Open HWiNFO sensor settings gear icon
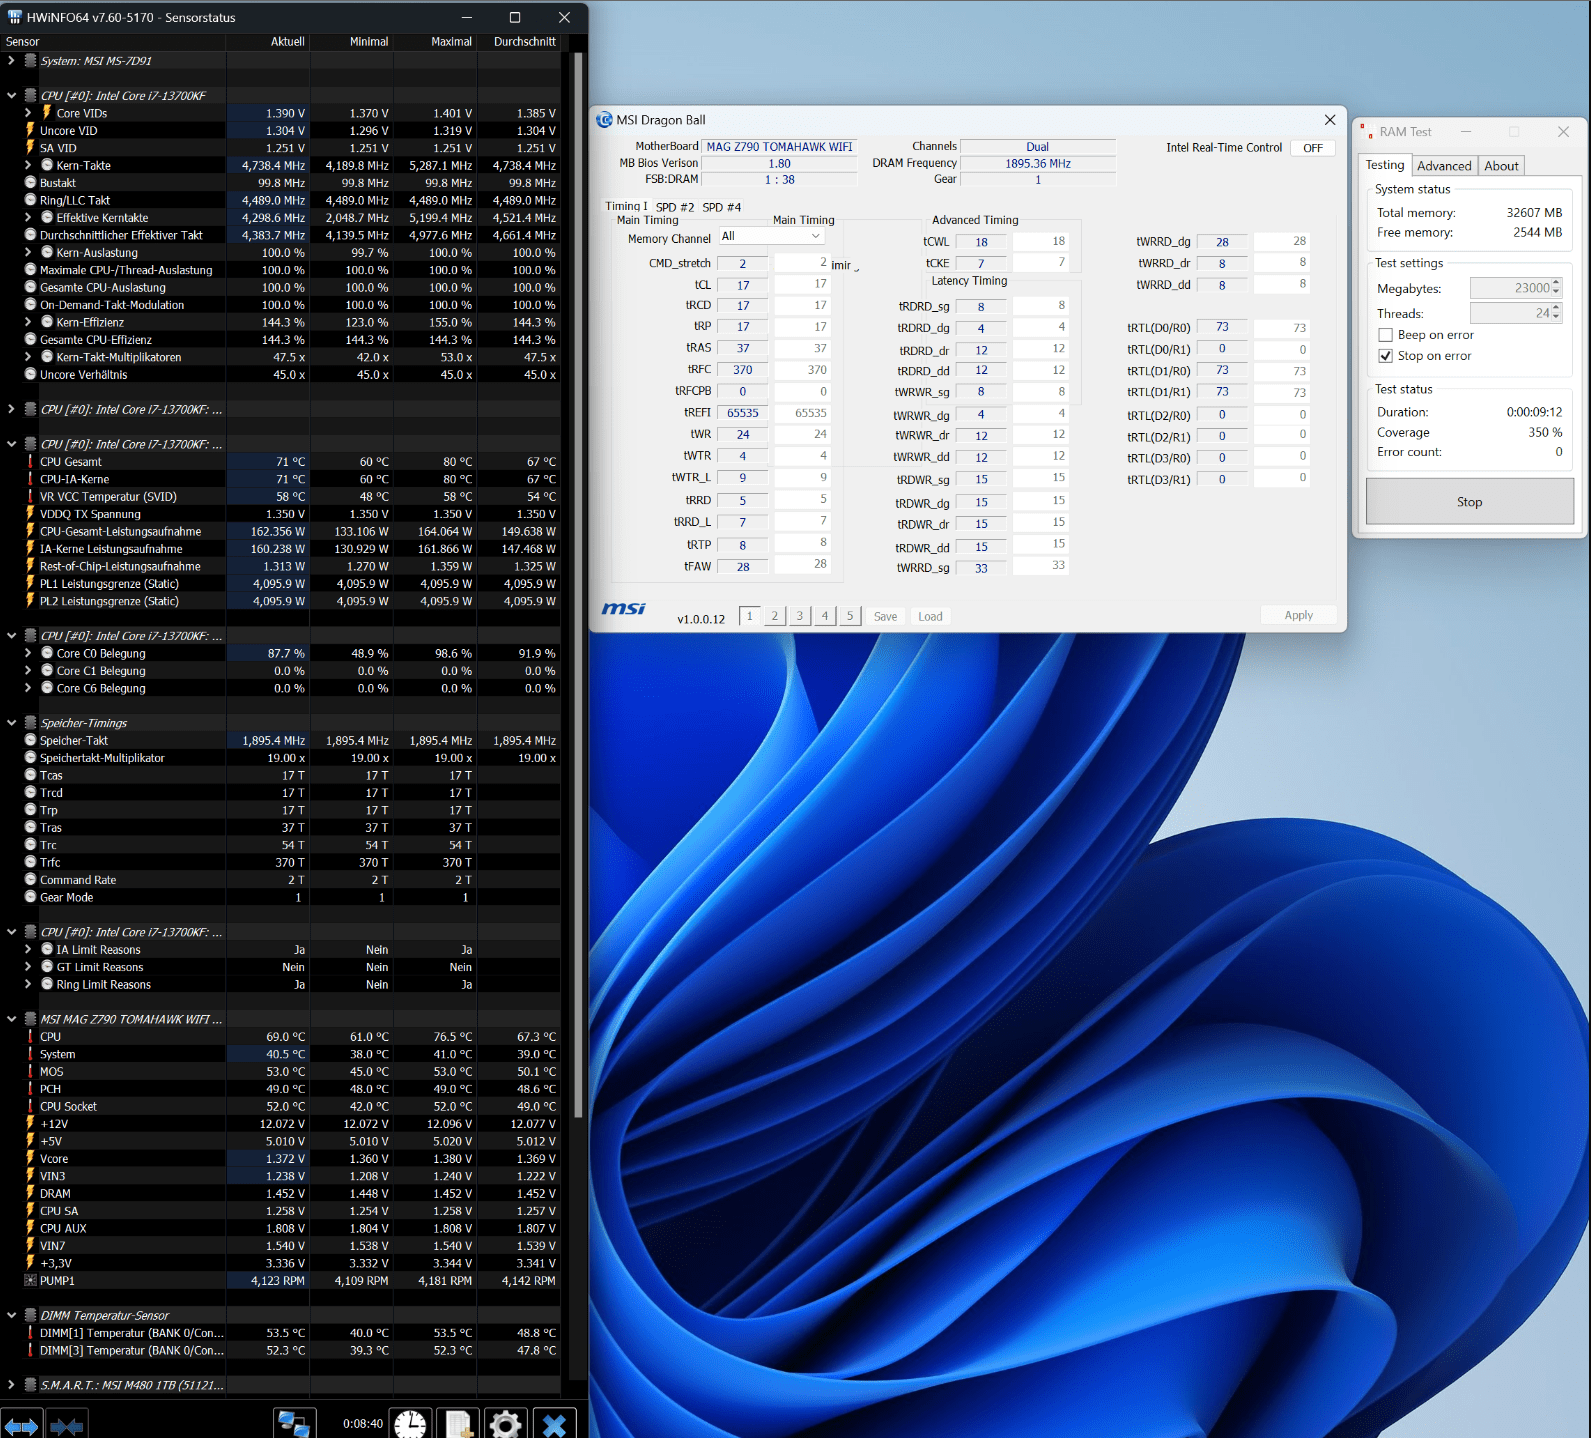The height and width of the screenshot is (1438, 1591). tap(506, 1423)
